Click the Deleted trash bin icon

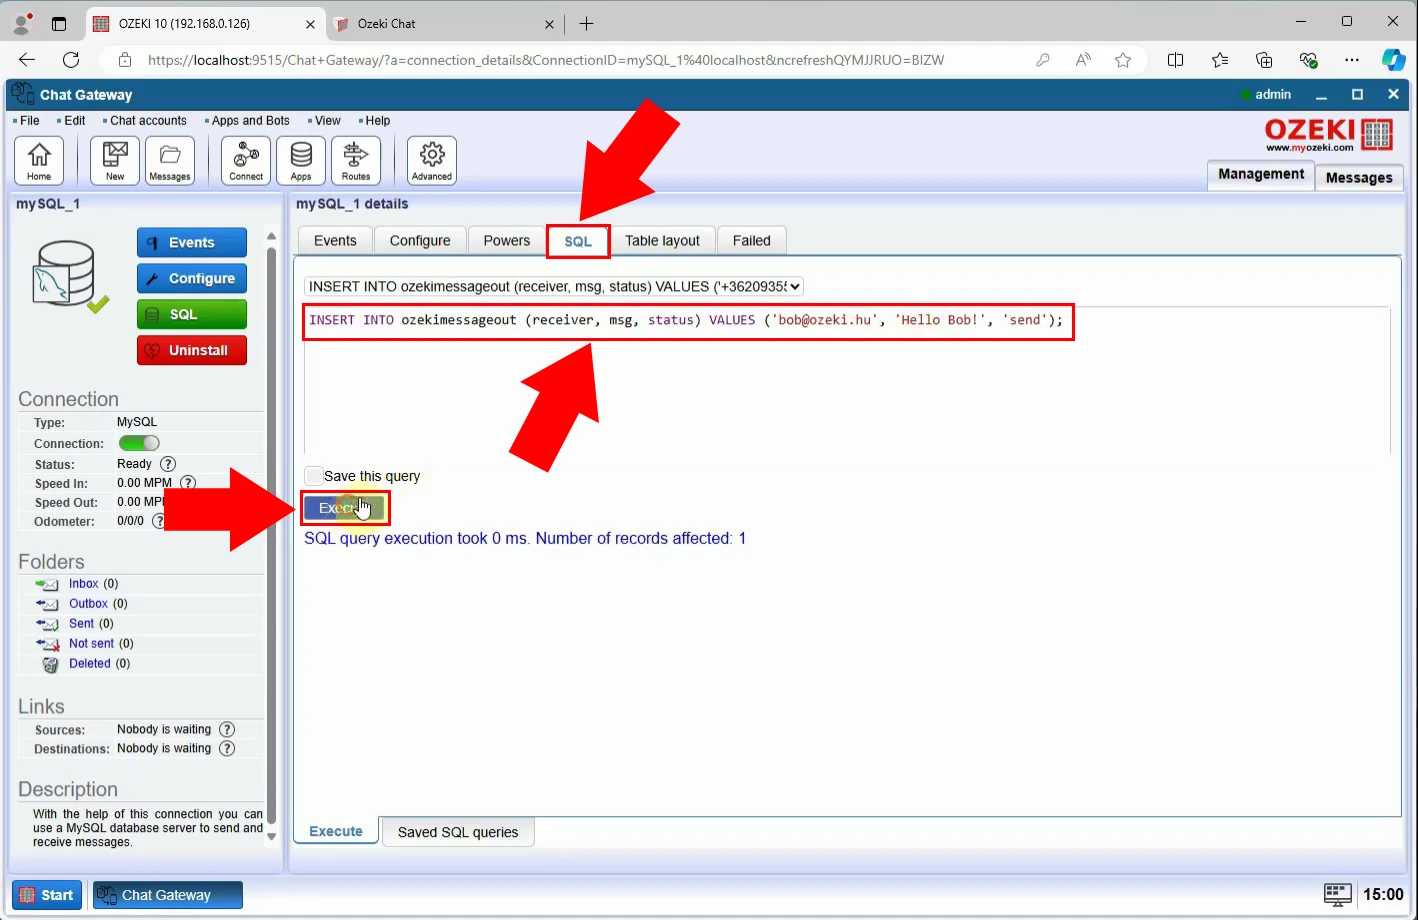coord(50,664)
